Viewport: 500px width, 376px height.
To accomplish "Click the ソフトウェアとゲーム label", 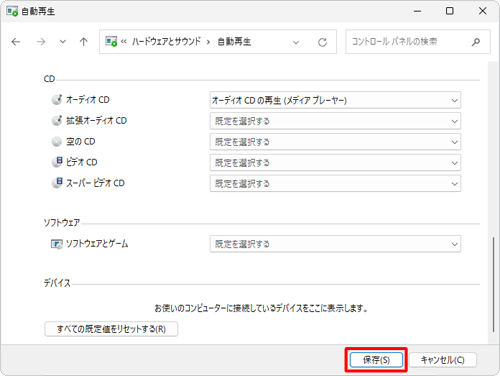I will tap(97, 244).
